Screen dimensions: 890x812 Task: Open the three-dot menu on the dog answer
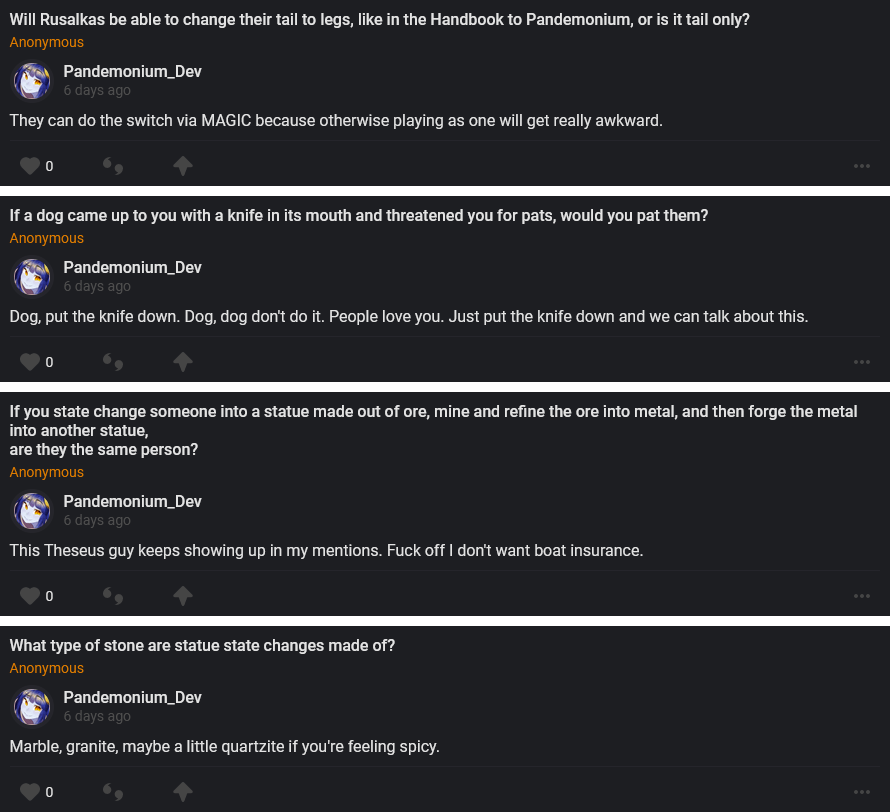862,362
